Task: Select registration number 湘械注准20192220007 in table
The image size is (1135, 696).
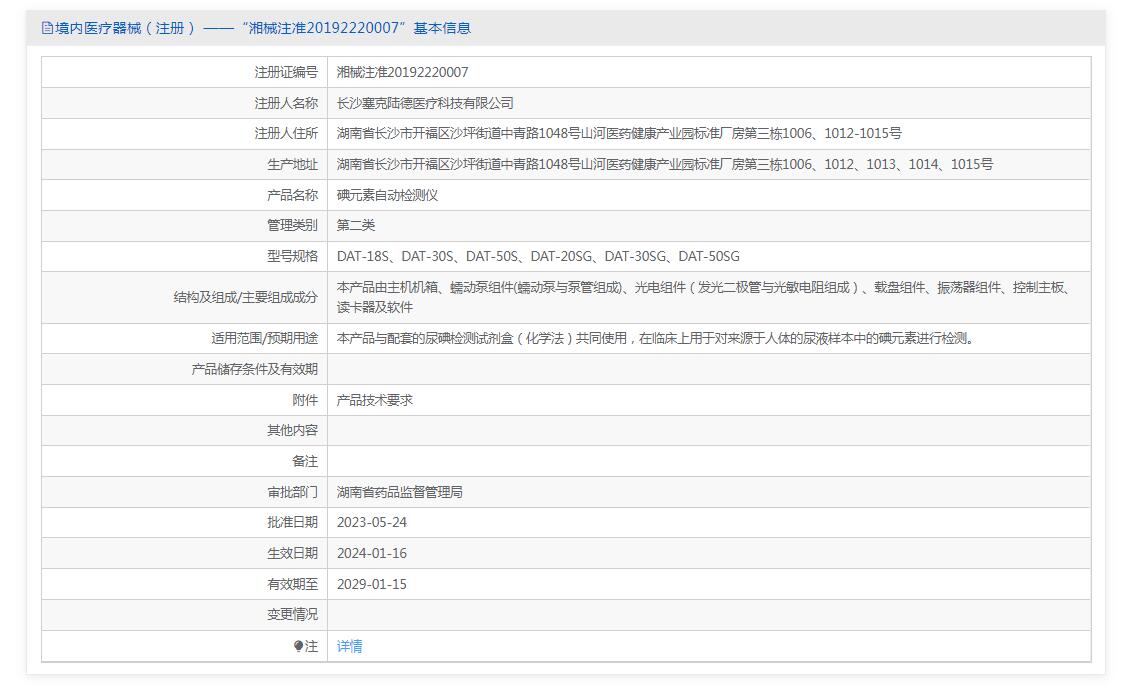Action: 402,72
